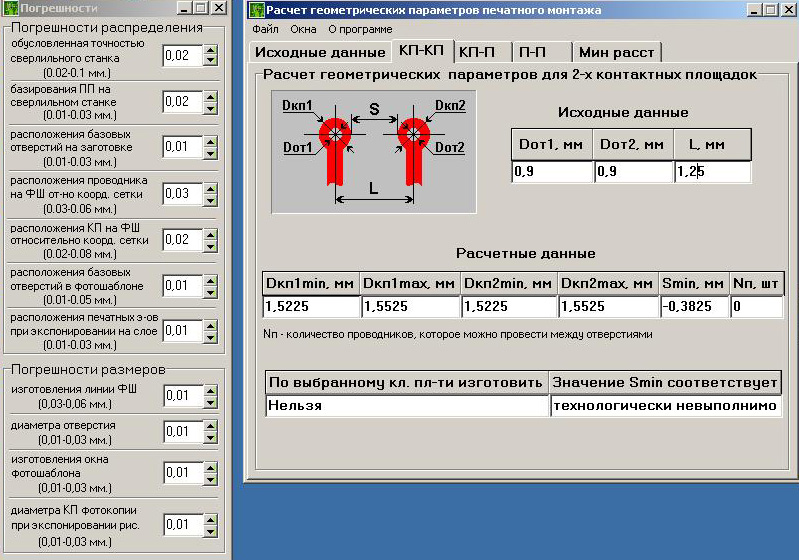Decrease изготовления окна фотошаблона error value

pos(210,478)
